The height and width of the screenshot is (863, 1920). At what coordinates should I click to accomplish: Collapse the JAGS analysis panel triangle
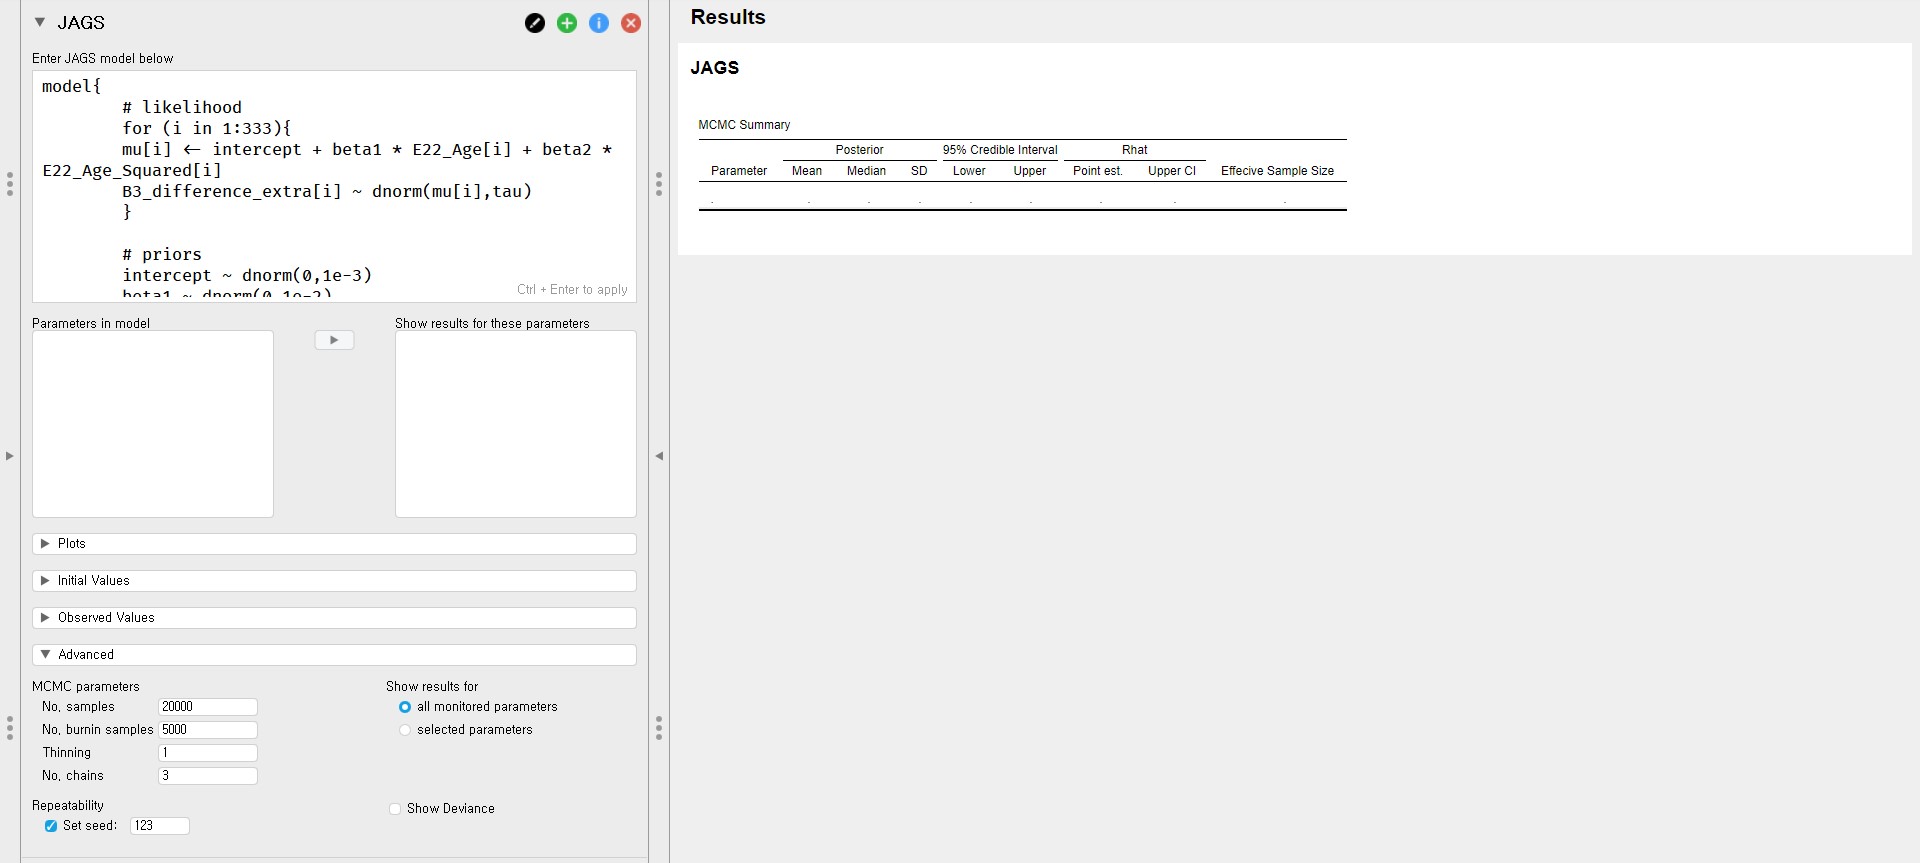pos(40,22)
